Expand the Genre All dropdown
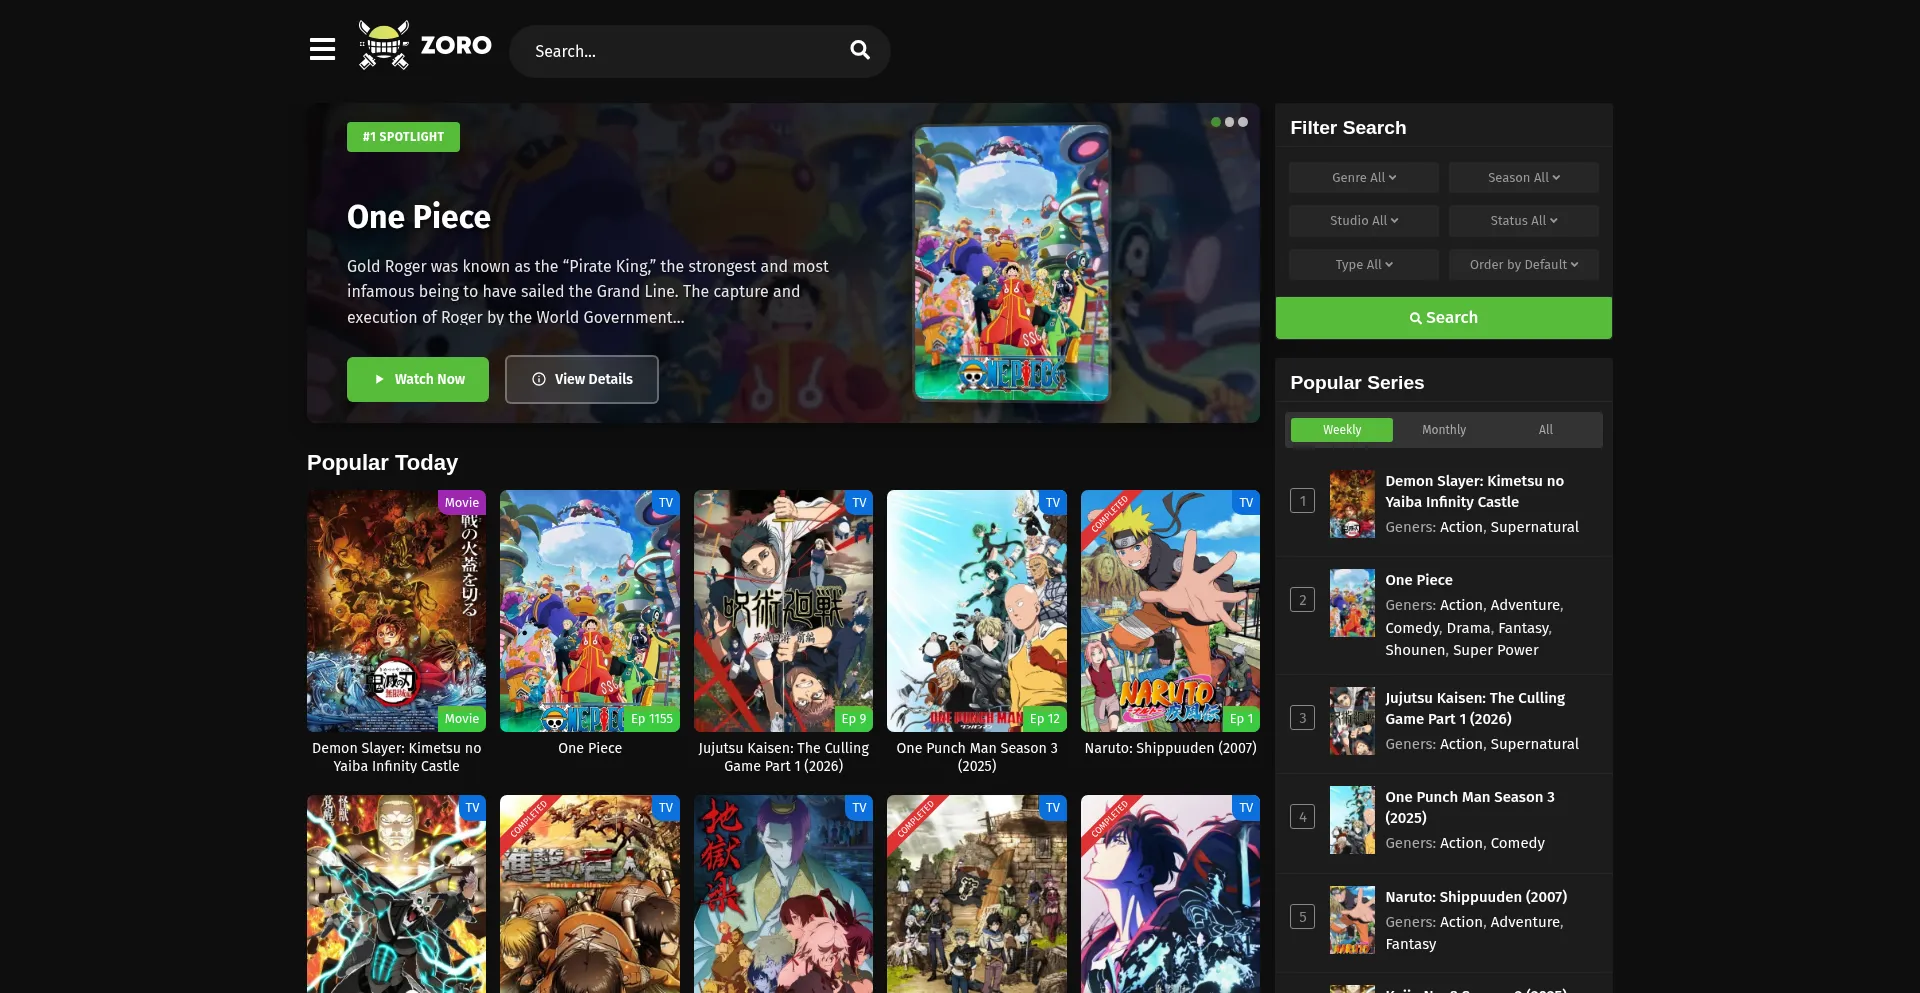1920x993 pixels. click(x=1364, y=178)
